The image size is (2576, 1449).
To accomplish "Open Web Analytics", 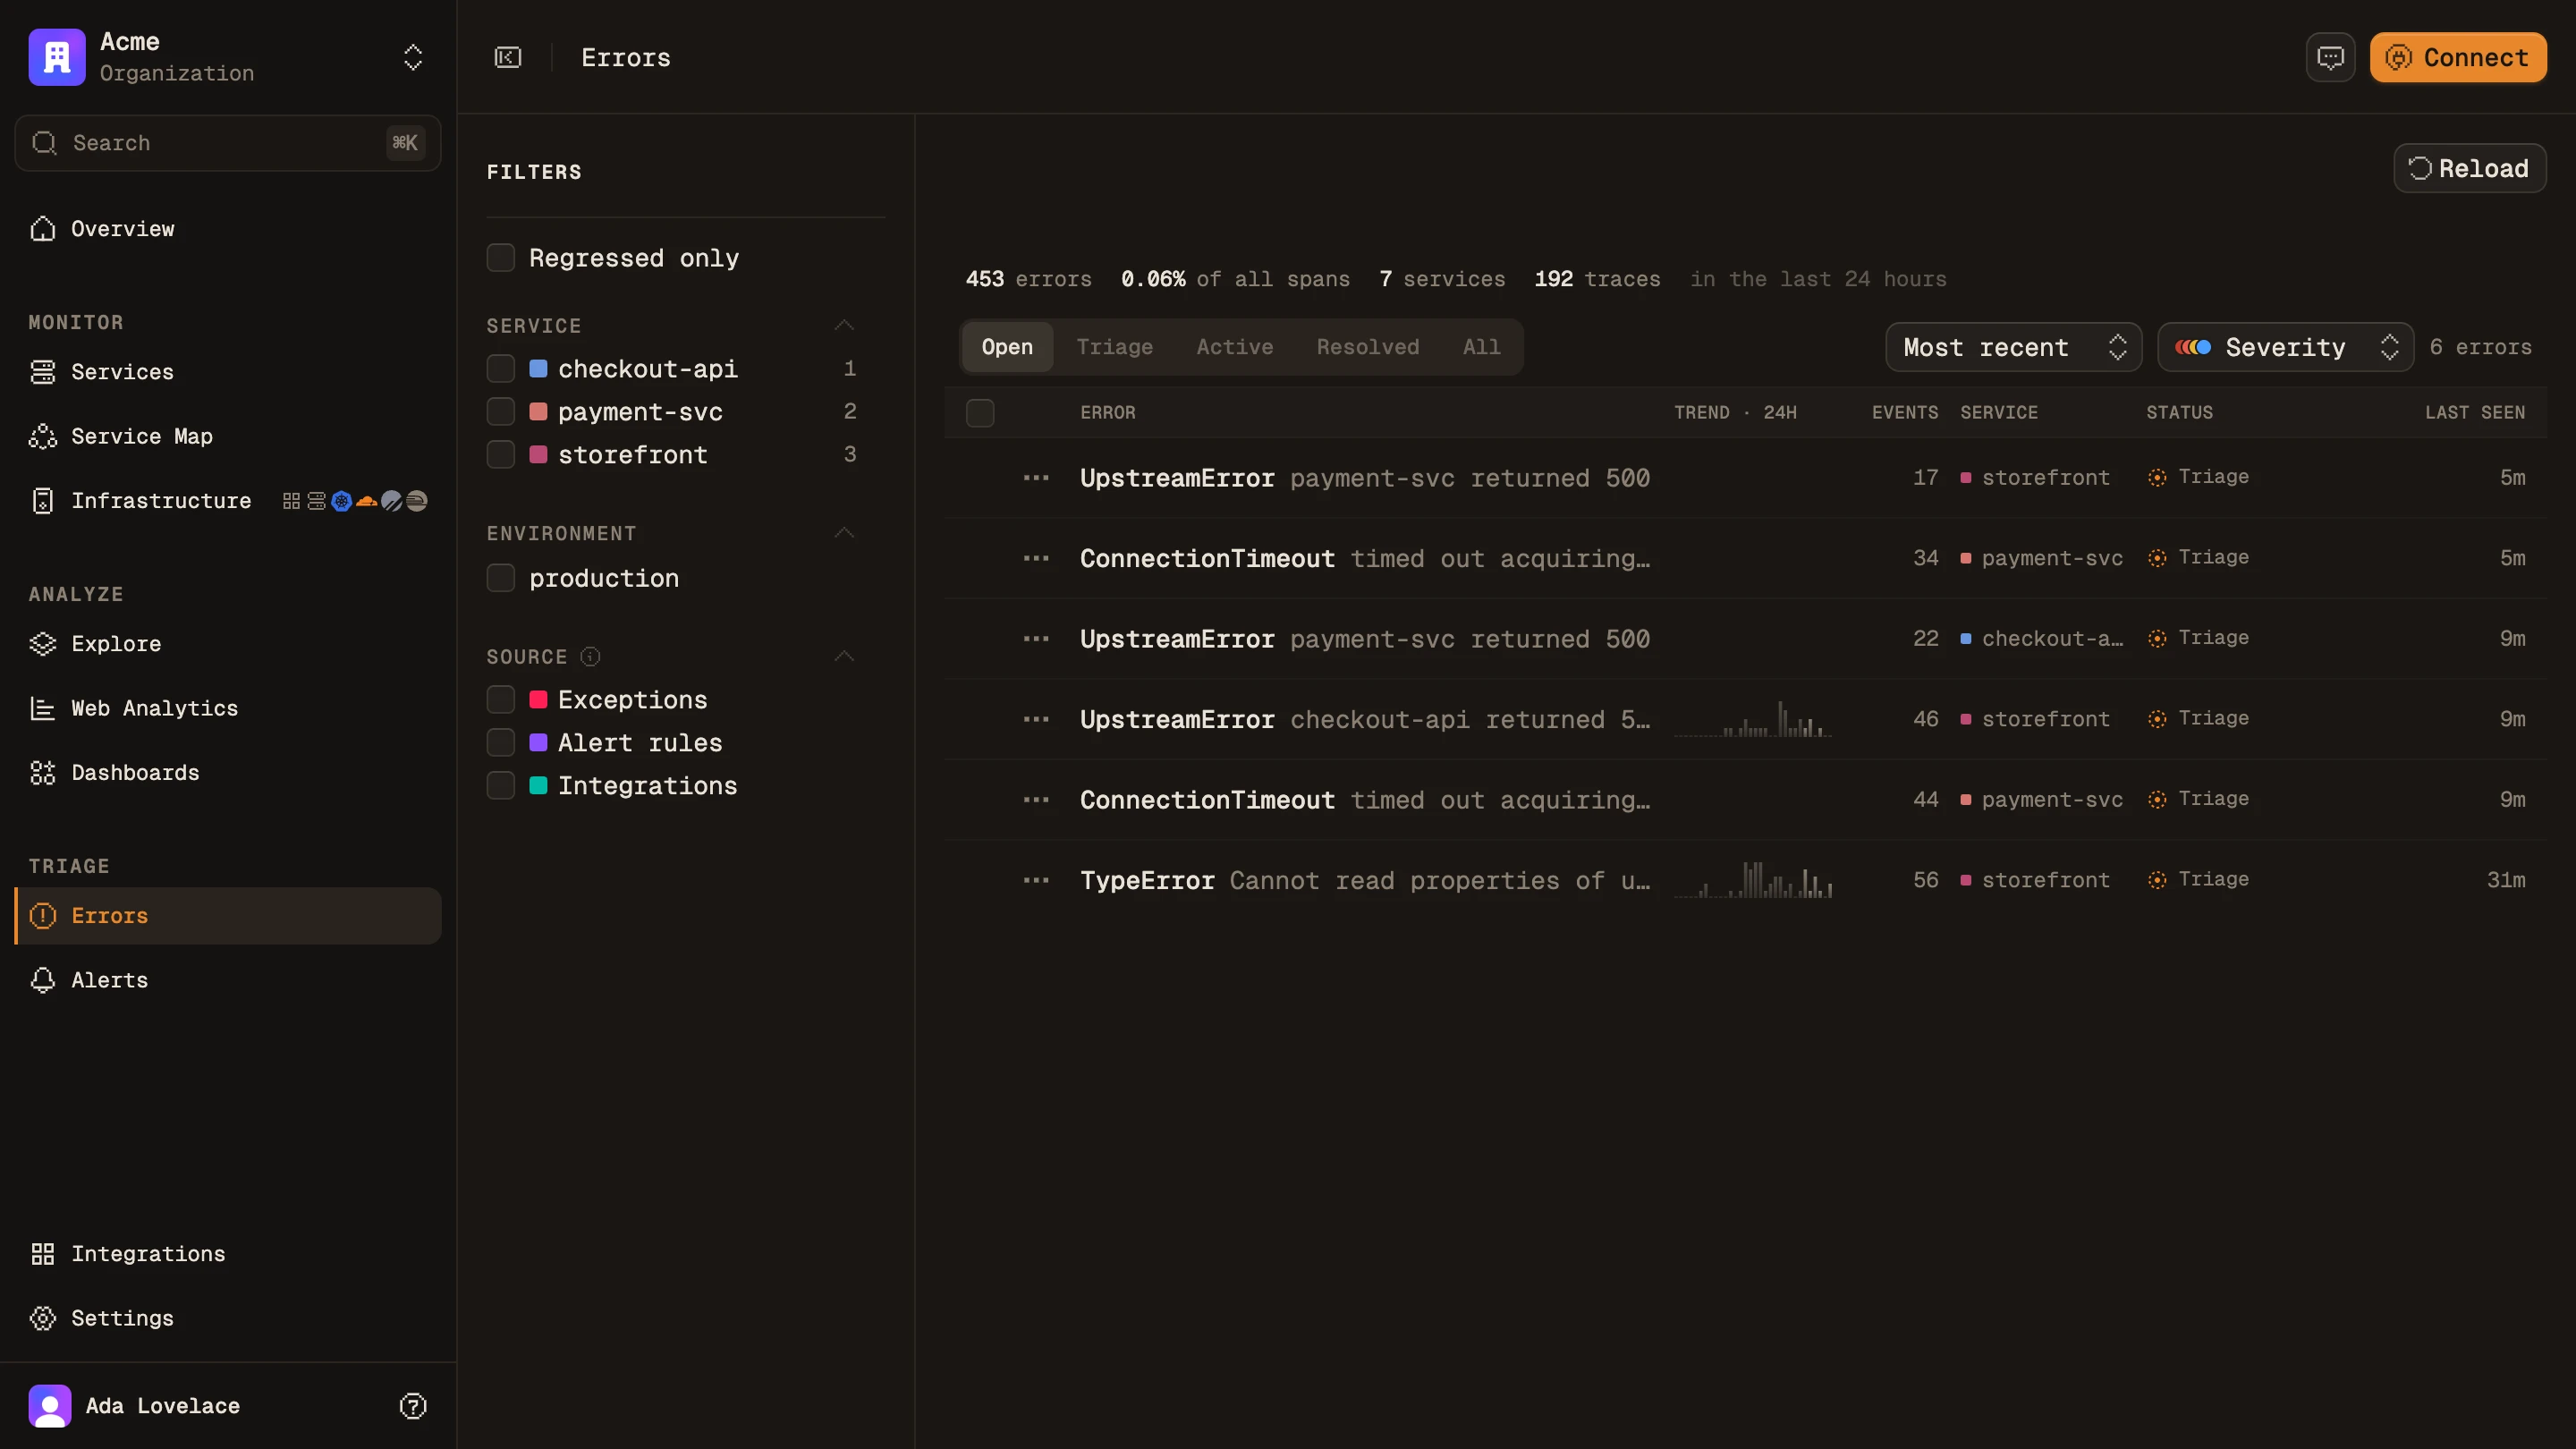I will 228,708.
